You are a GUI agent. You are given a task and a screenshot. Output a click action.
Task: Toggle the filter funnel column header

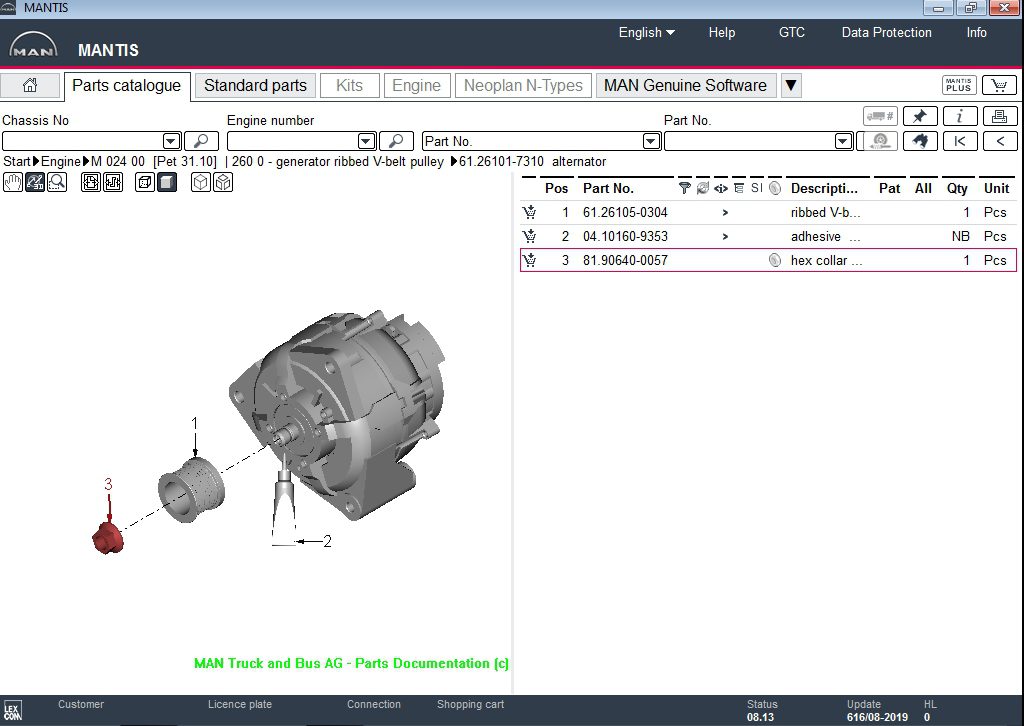tap(684, 188)
